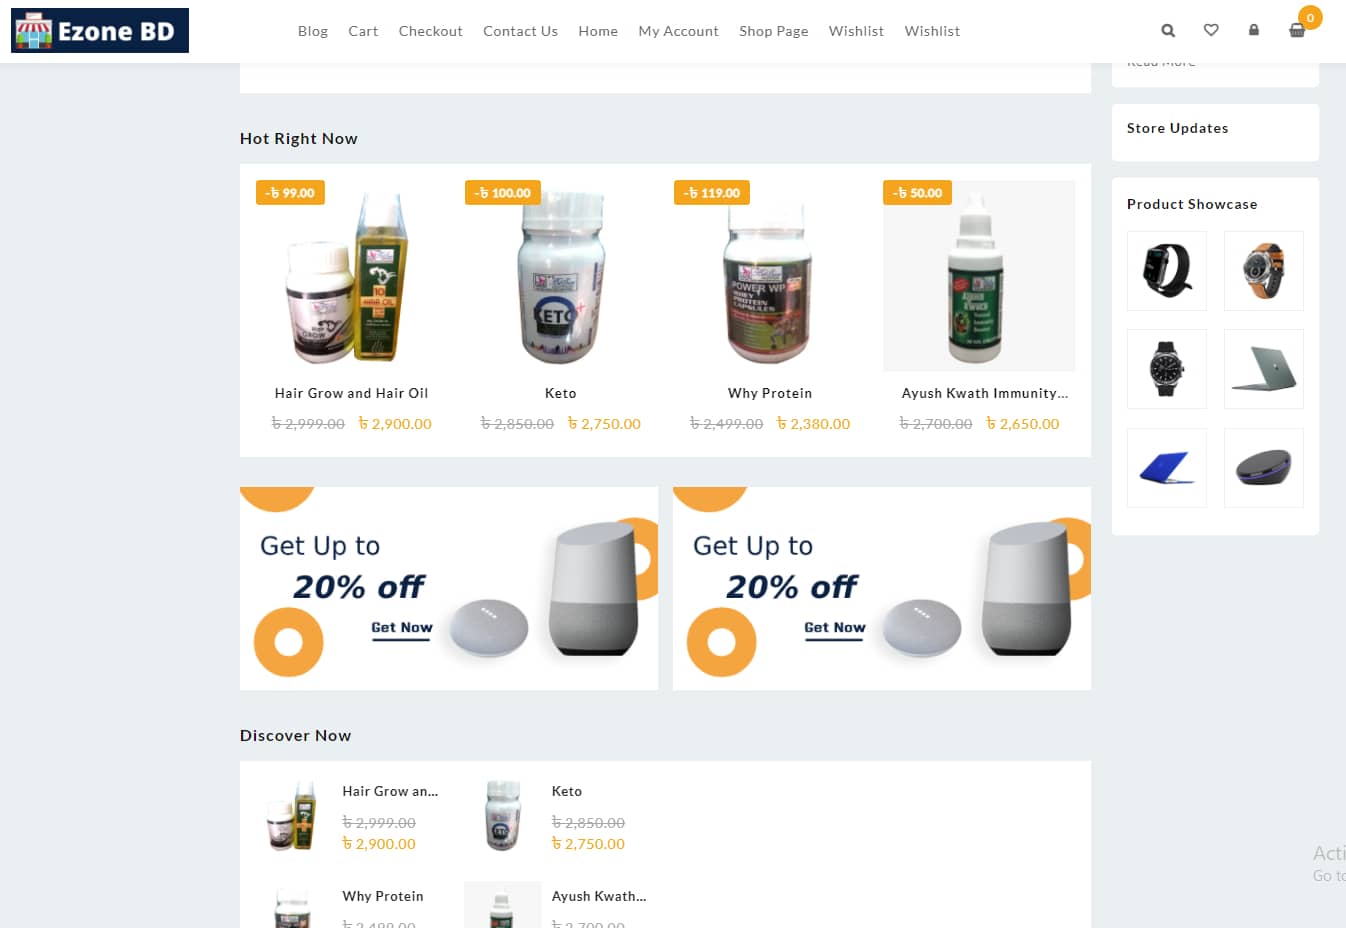Select black smartwatch in Product Showcase

point(1167,271)
